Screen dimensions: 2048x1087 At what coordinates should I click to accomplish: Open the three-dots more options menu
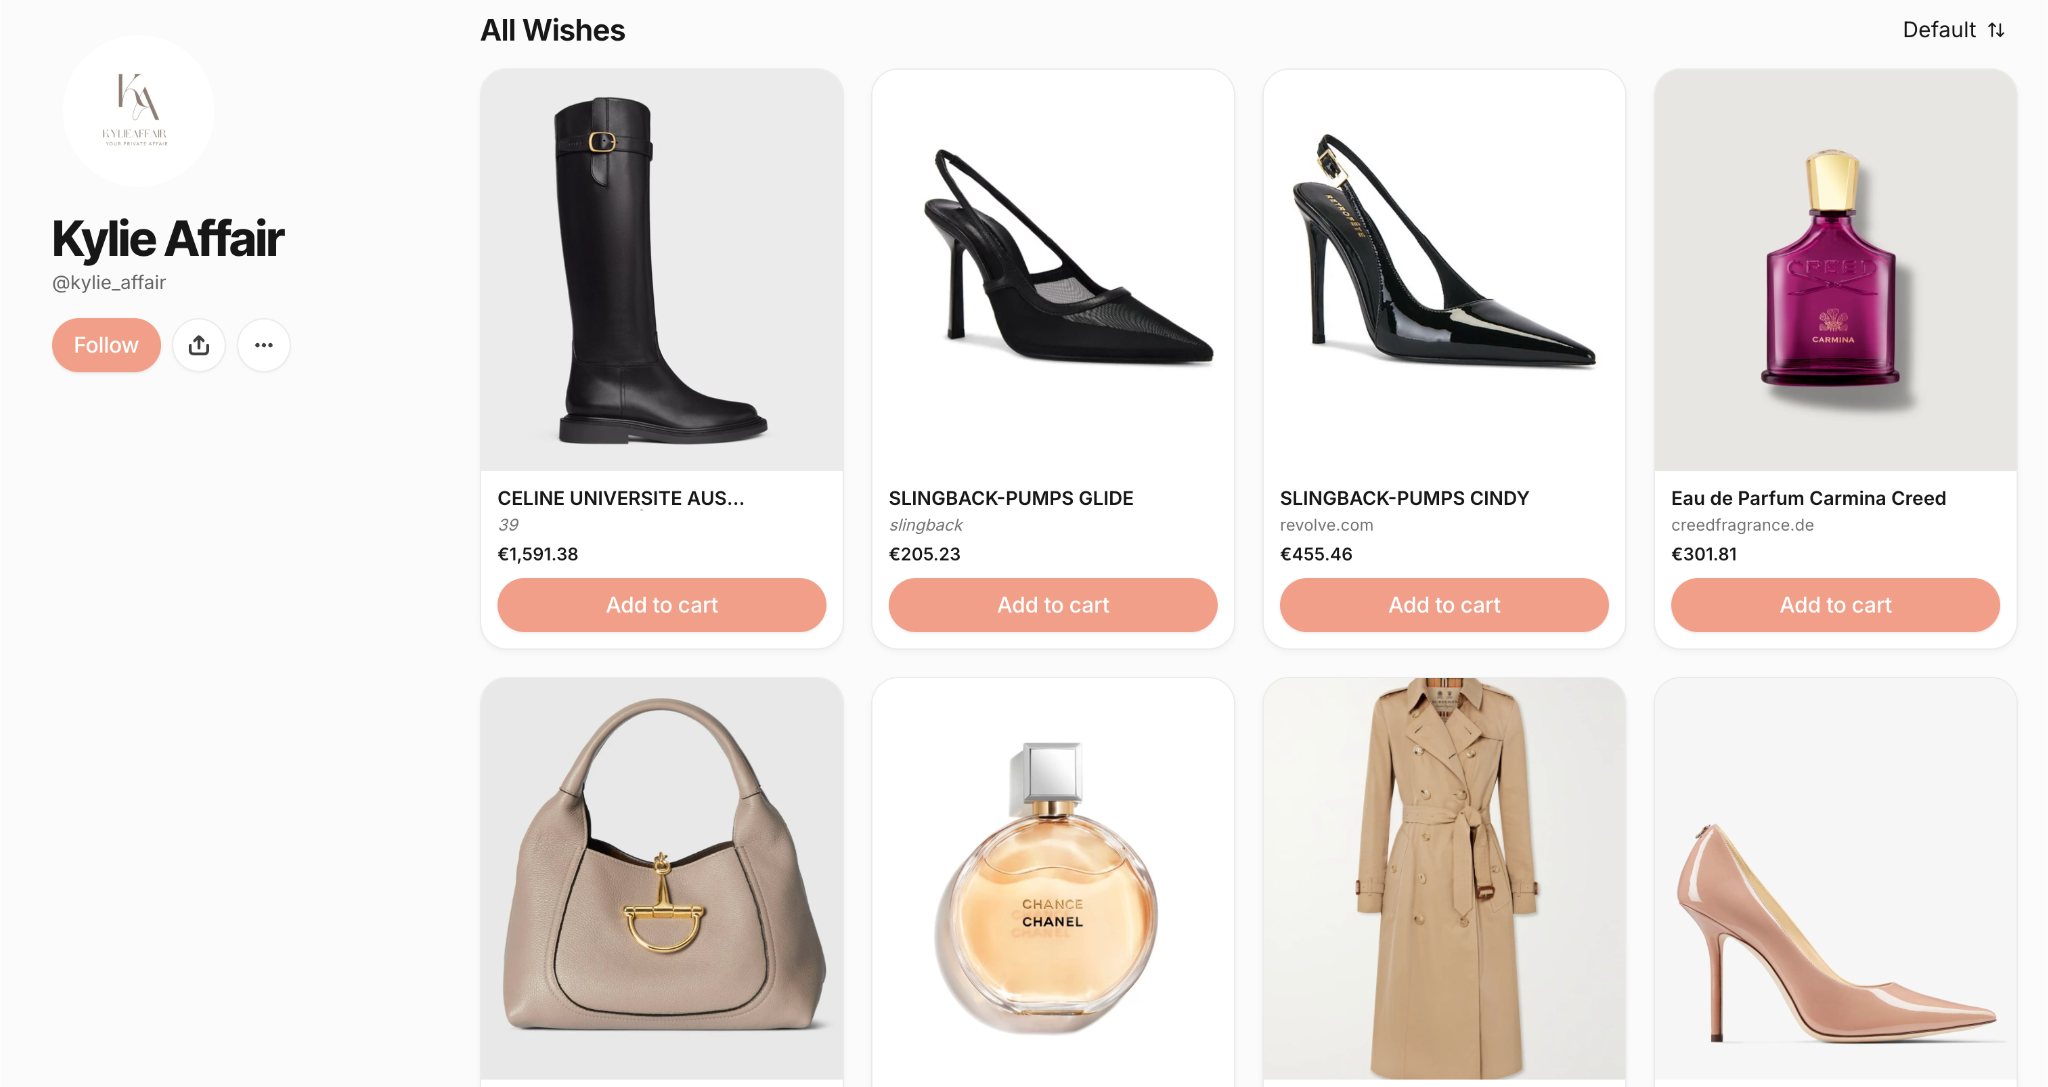[x=264, y=345]
